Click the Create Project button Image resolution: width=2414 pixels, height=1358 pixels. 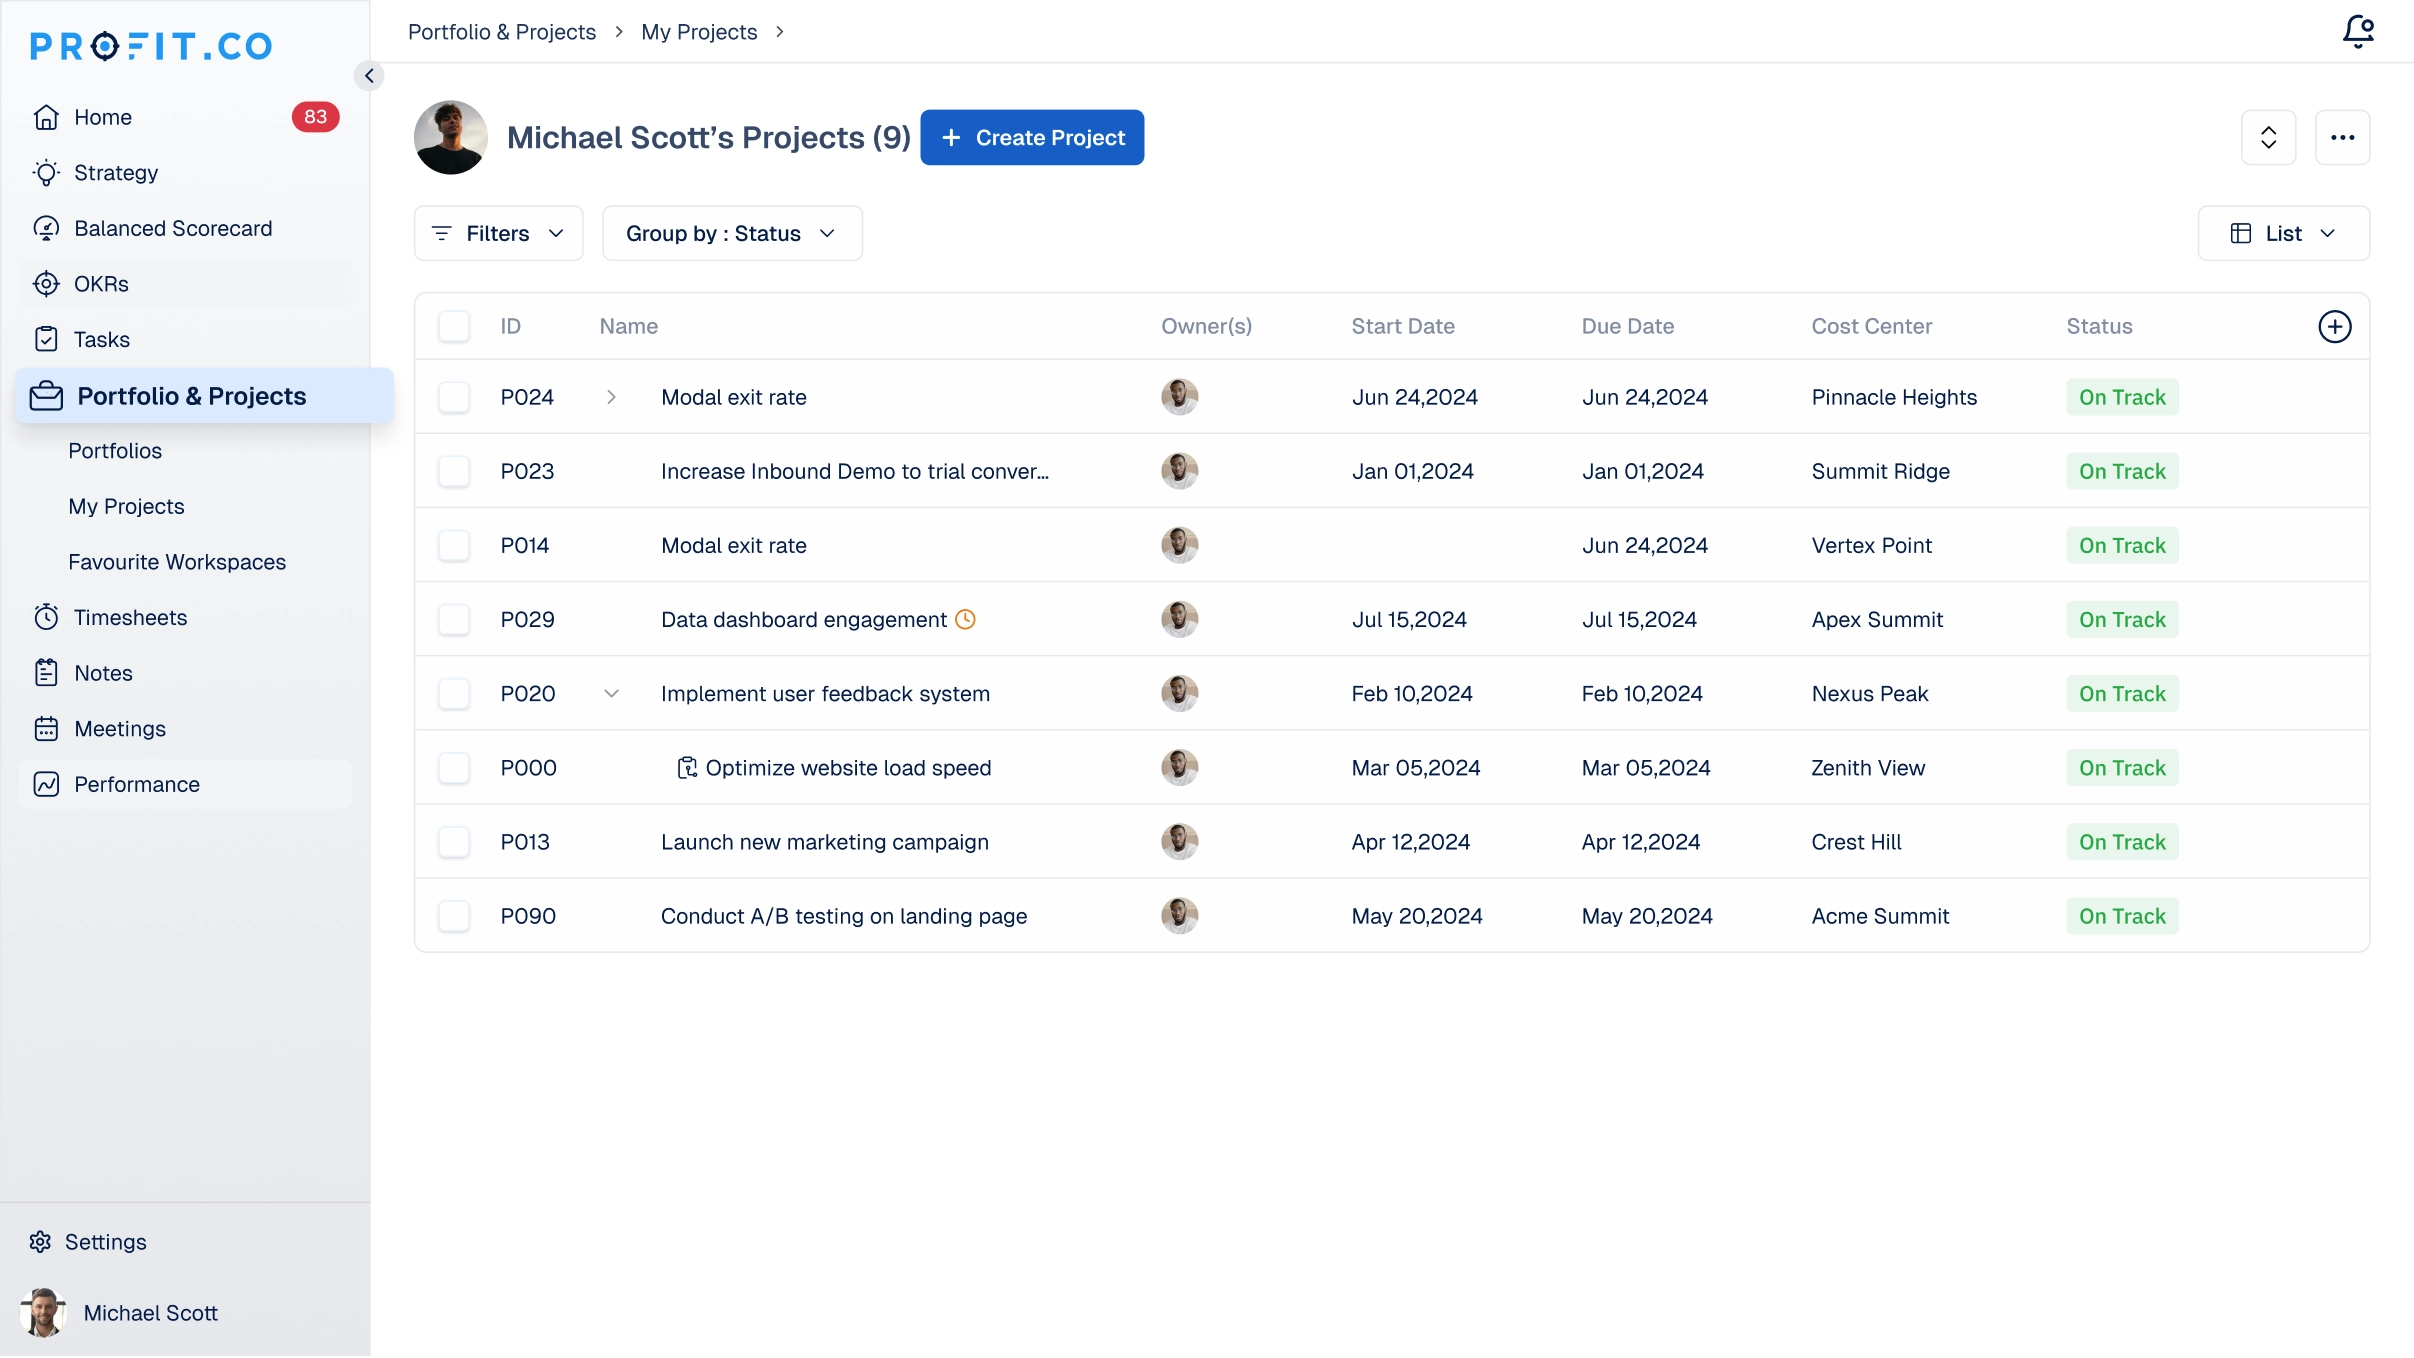point(1031,138)
